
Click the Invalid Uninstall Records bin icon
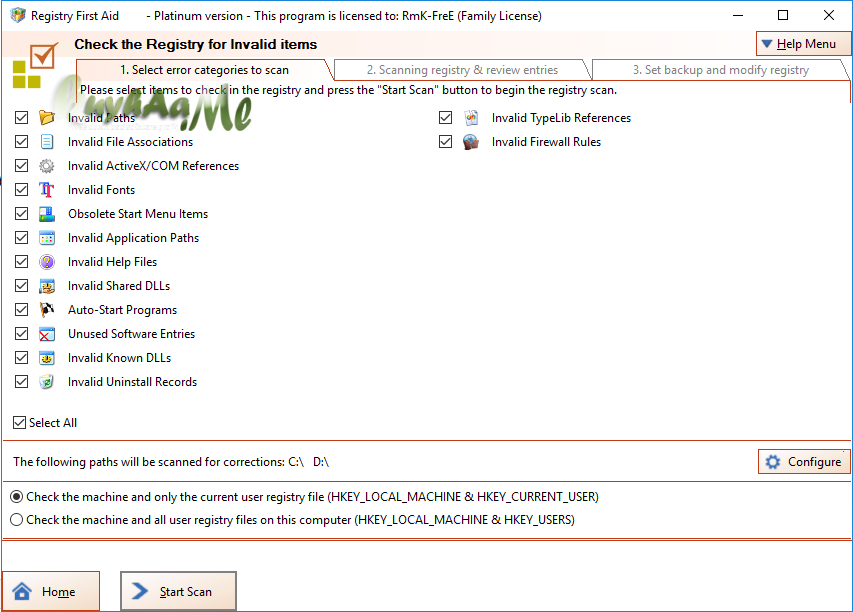(47, 381)
